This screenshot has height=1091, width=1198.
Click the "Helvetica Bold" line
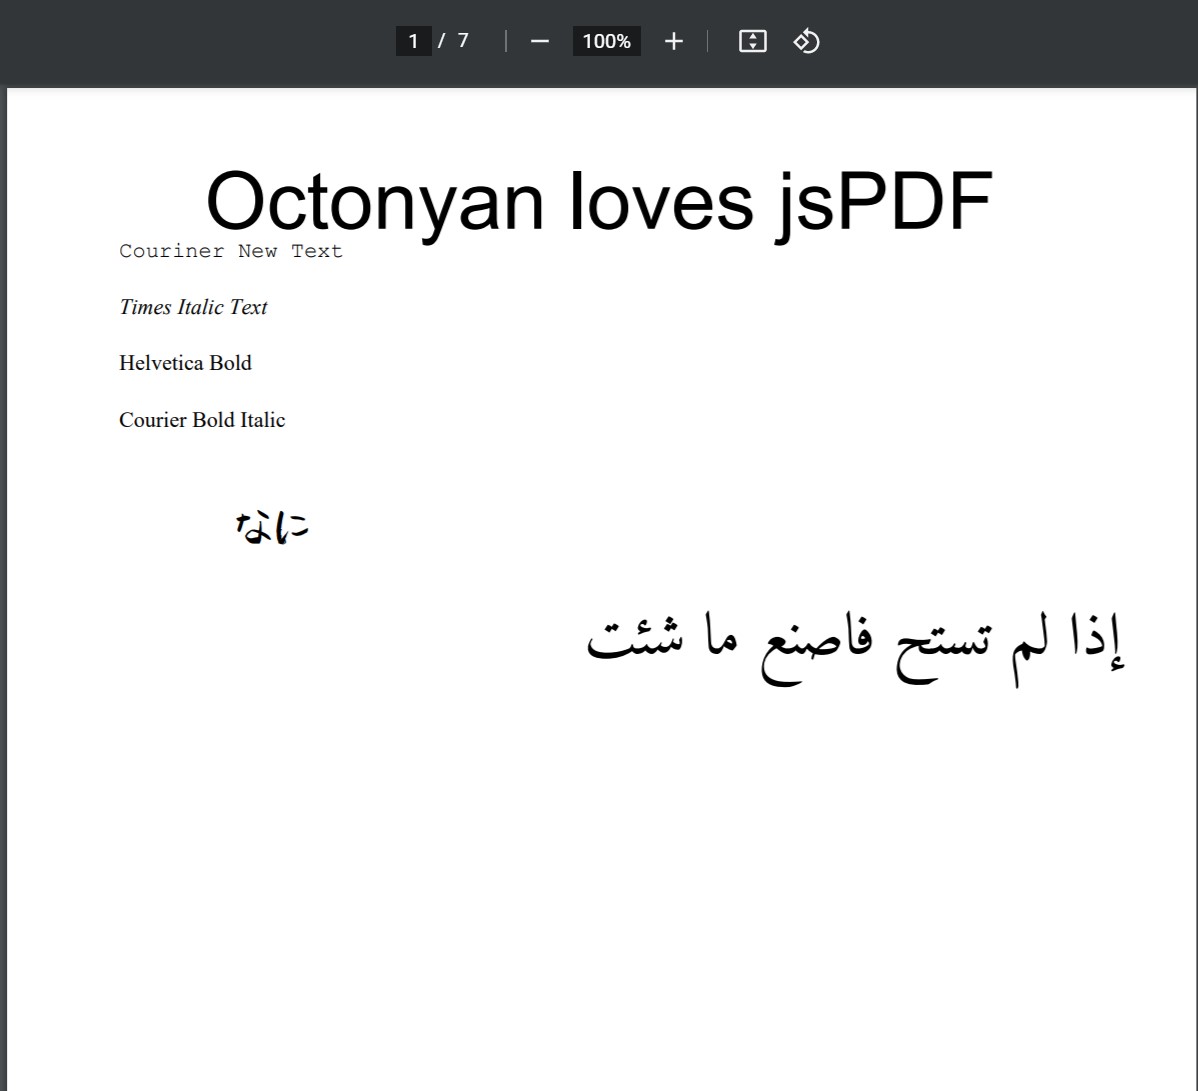pyautogui.click(x=185, y=363)
